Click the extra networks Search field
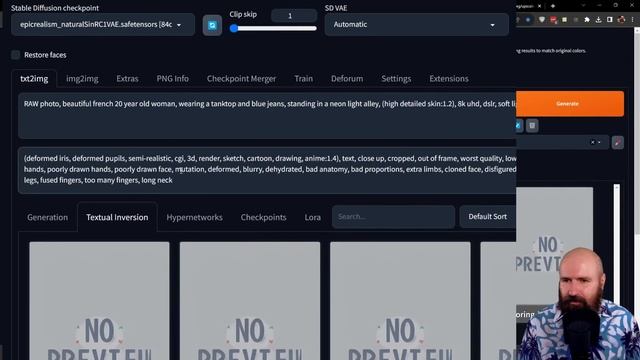640x360 pixels. pyautogui.click(x=393, y=217)
